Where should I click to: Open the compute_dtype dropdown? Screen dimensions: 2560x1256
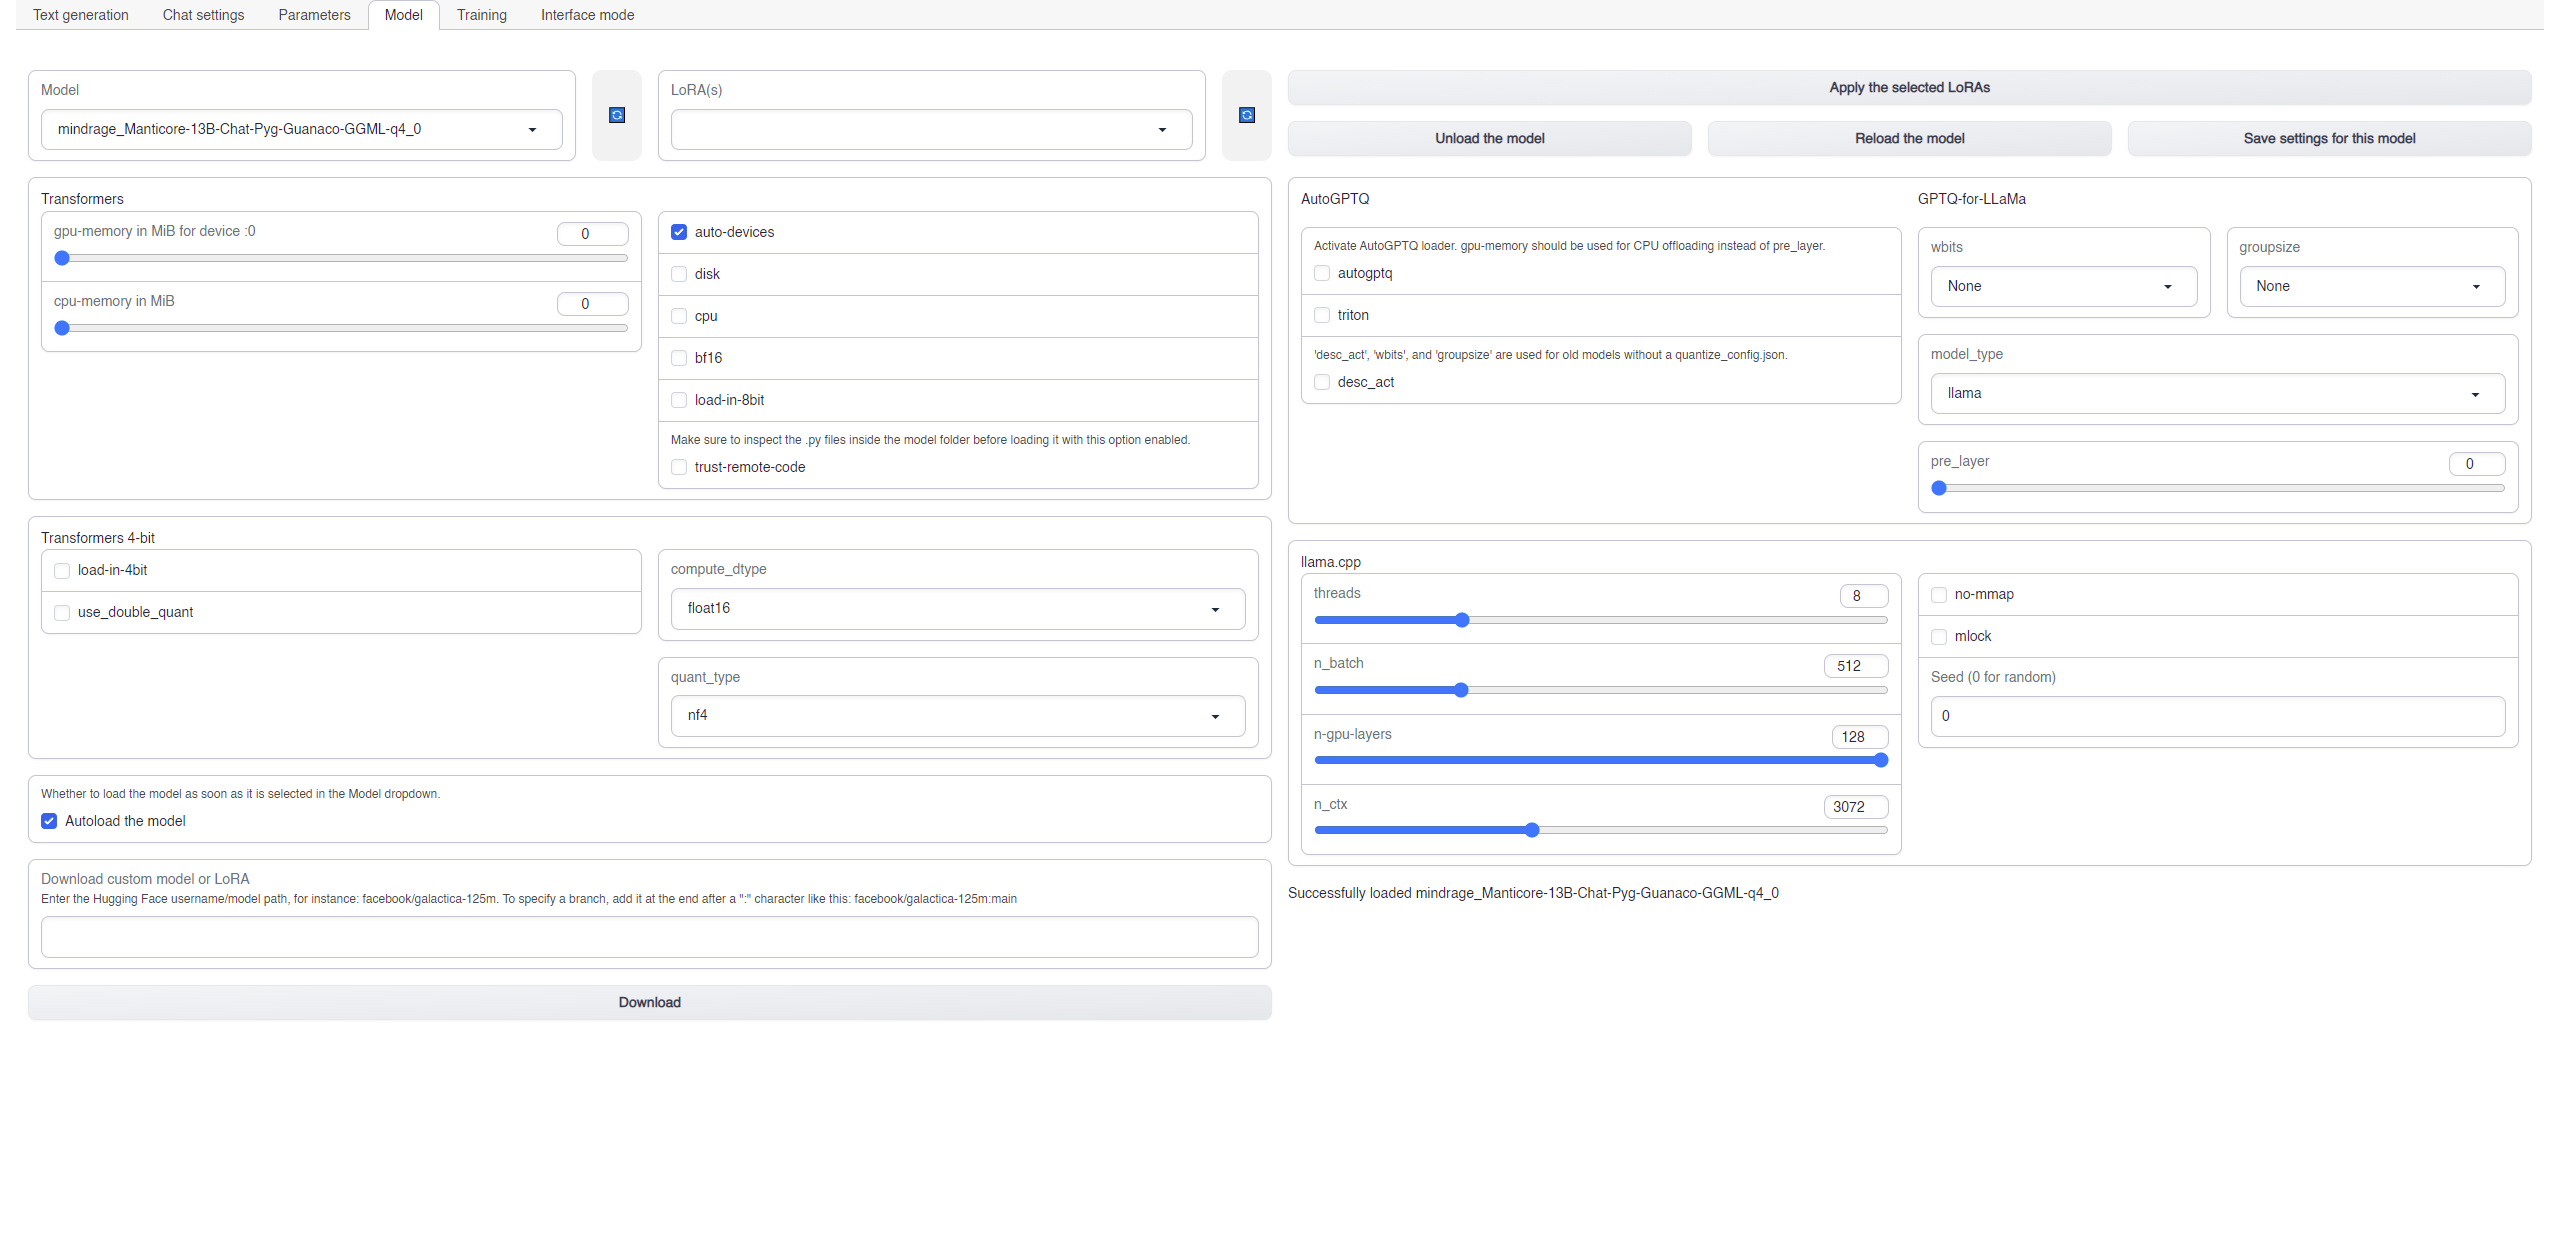click(957, 607)
